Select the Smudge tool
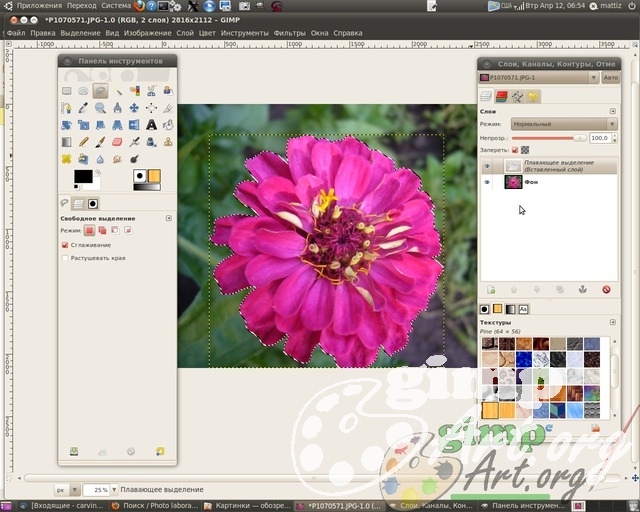The width and height of the screenshot is (640, 512). [118, 159]
